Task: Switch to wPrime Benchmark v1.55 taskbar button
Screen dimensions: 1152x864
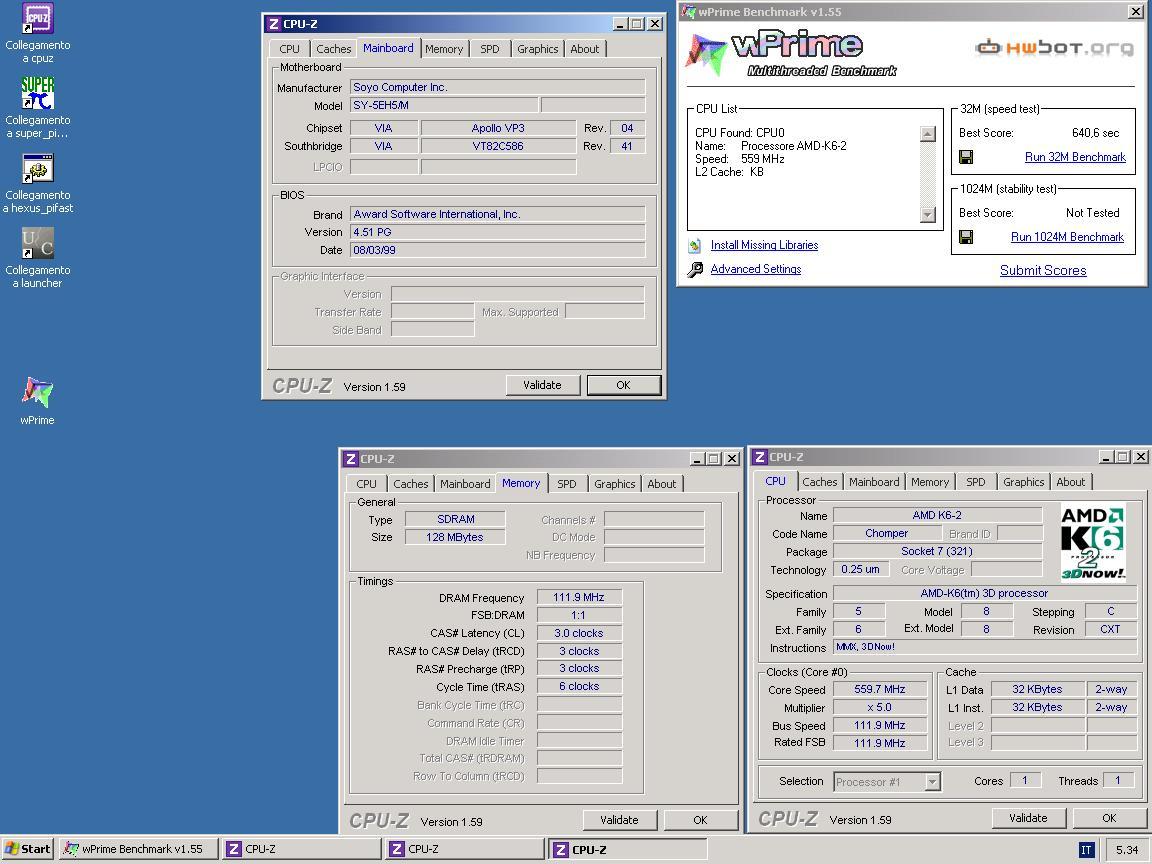Action: 138,849
